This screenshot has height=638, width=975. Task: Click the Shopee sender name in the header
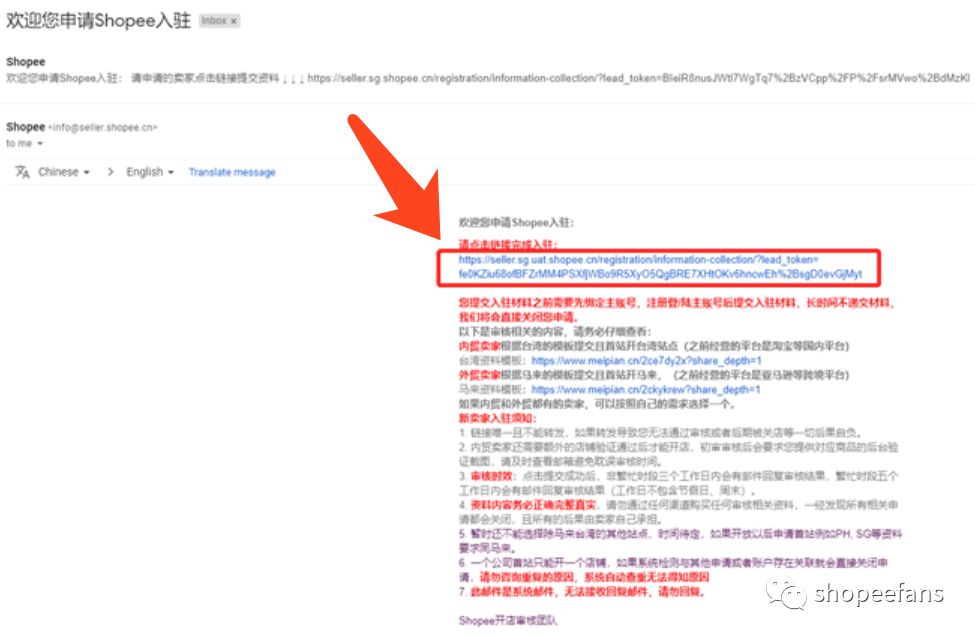(x=25, y=62)
